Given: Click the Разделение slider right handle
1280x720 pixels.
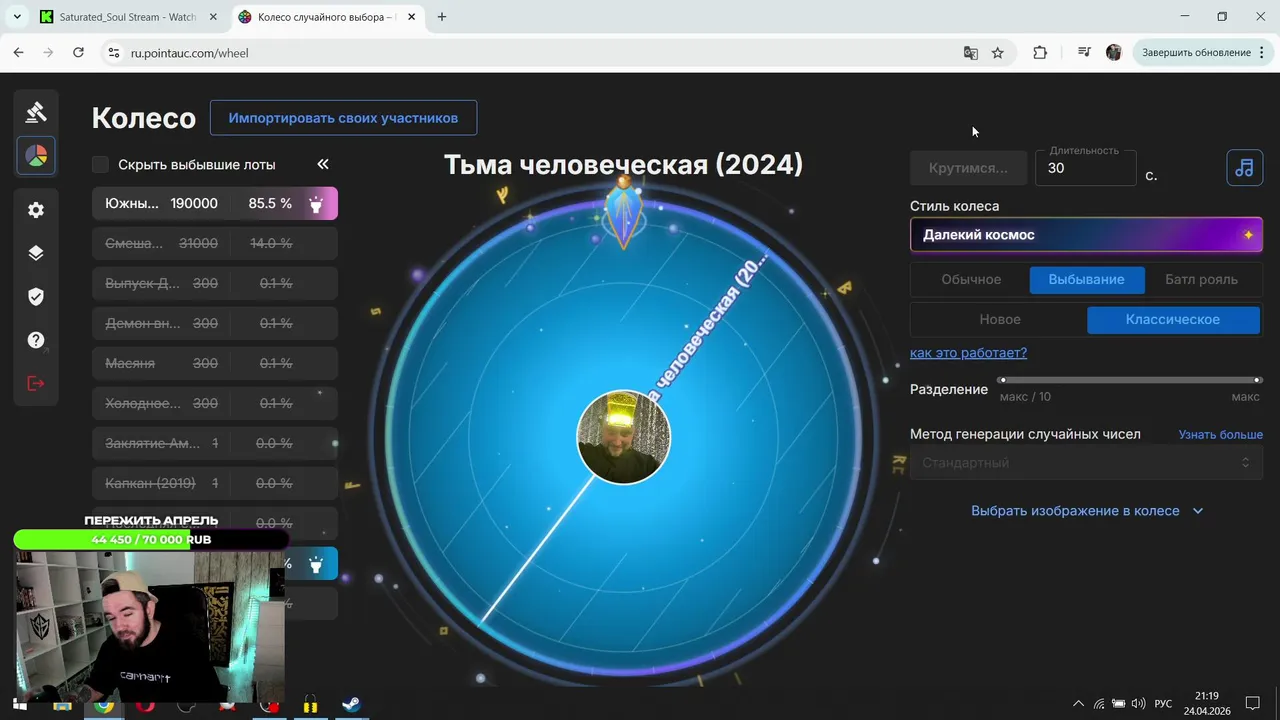Looking at the screenshot, I should [x=1258, y=380].
